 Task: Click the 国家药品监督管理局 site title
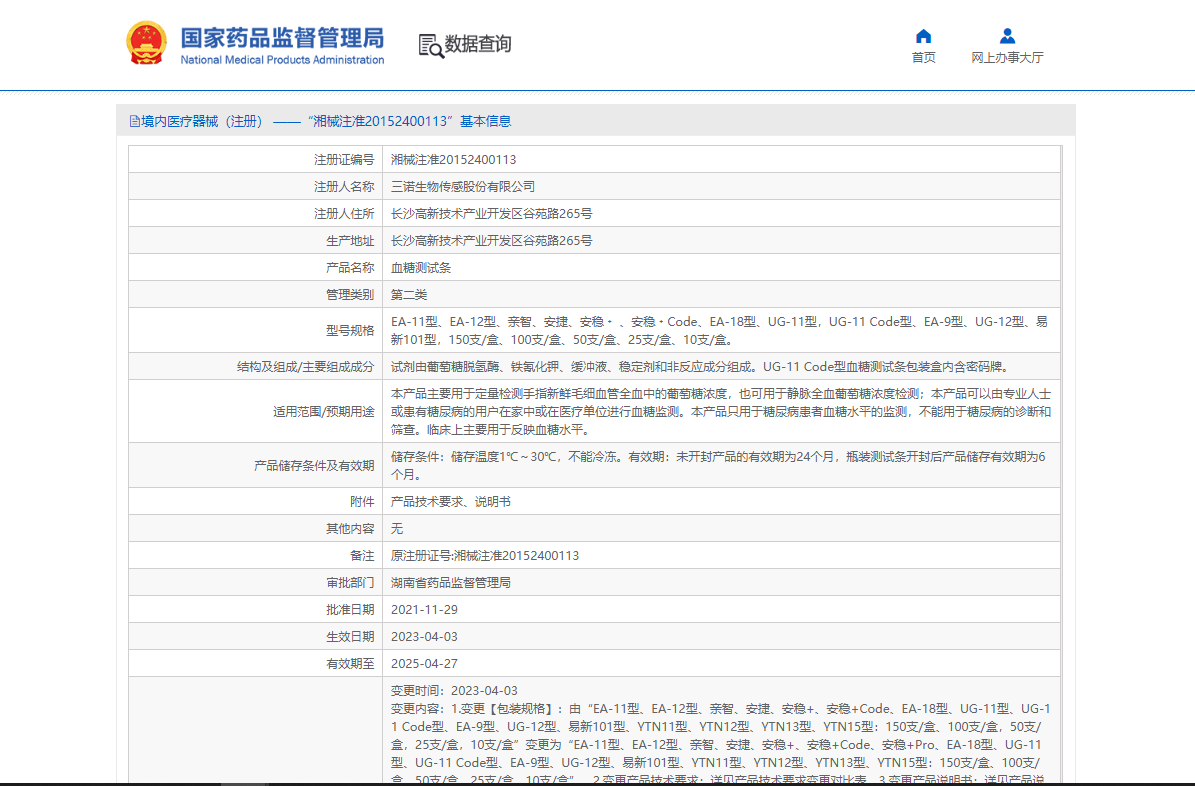click(x=282, y=37)
